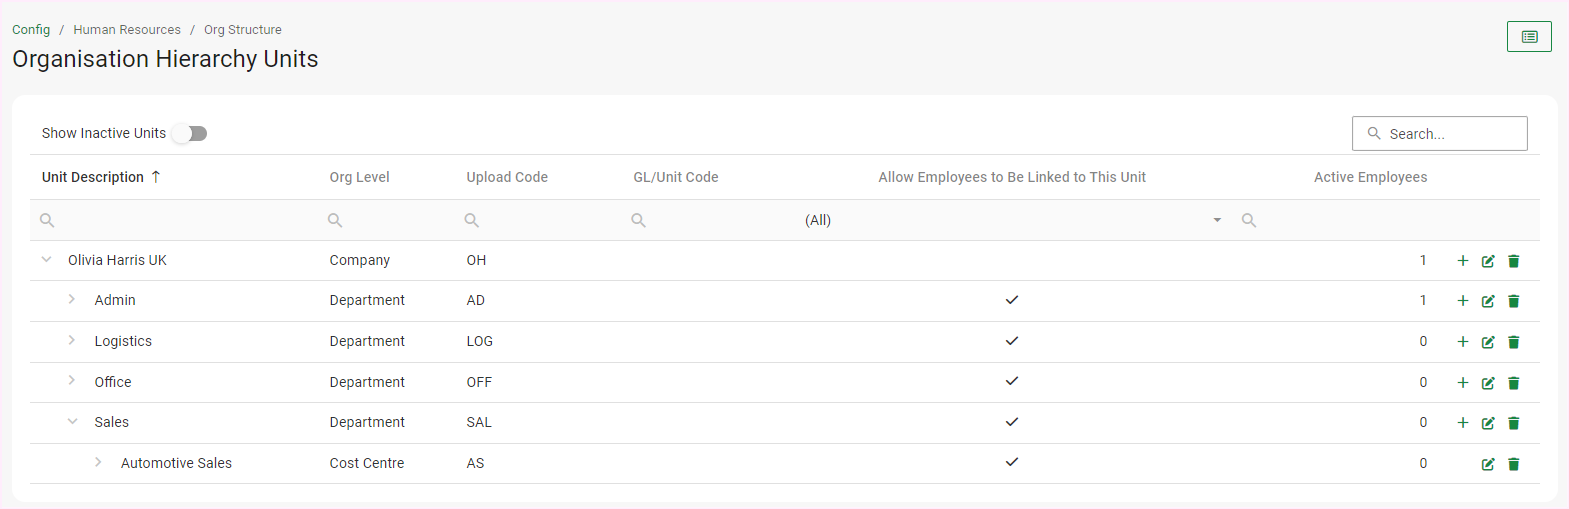Open the list view icon button top right
Image resolution: width=1569 pixels, height=509 pixels.
click(x=1529, y=37)
